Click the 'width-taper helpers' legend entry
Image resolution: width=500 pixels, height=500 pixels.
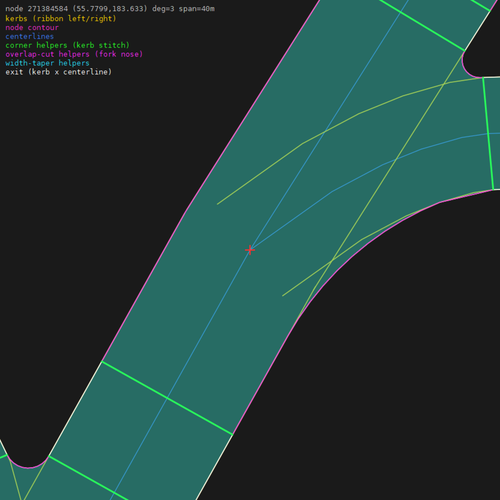tap(47, 63)
